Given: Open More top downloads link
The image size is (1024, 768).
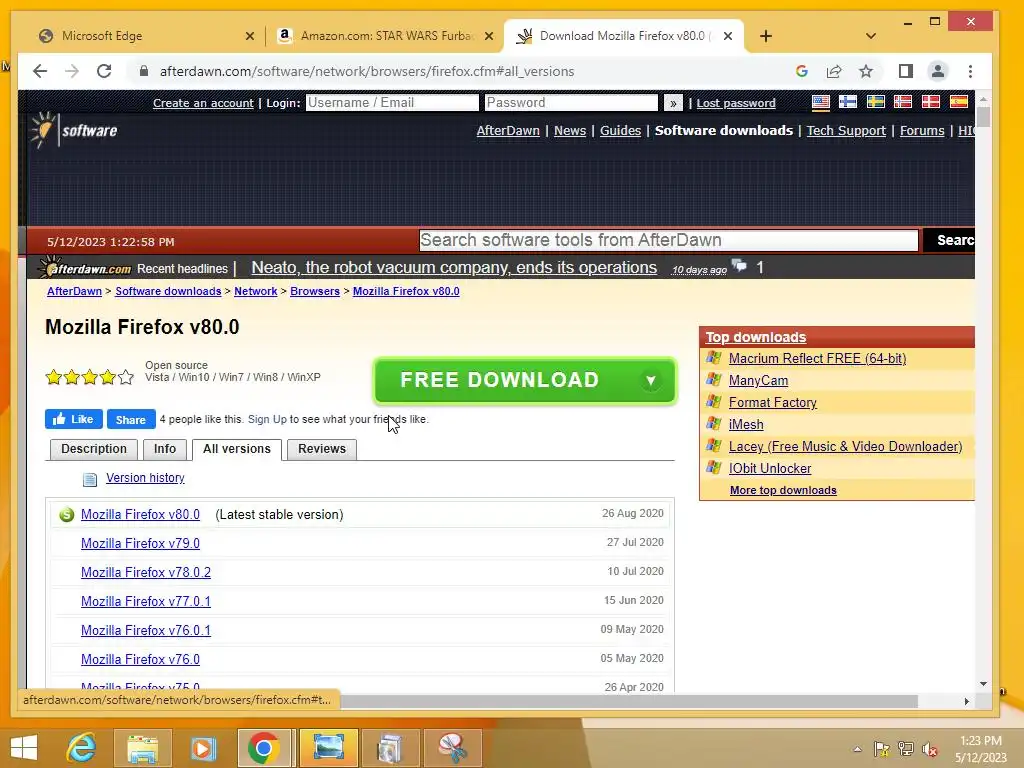Looking at the screenshot, I should [783, 490].
